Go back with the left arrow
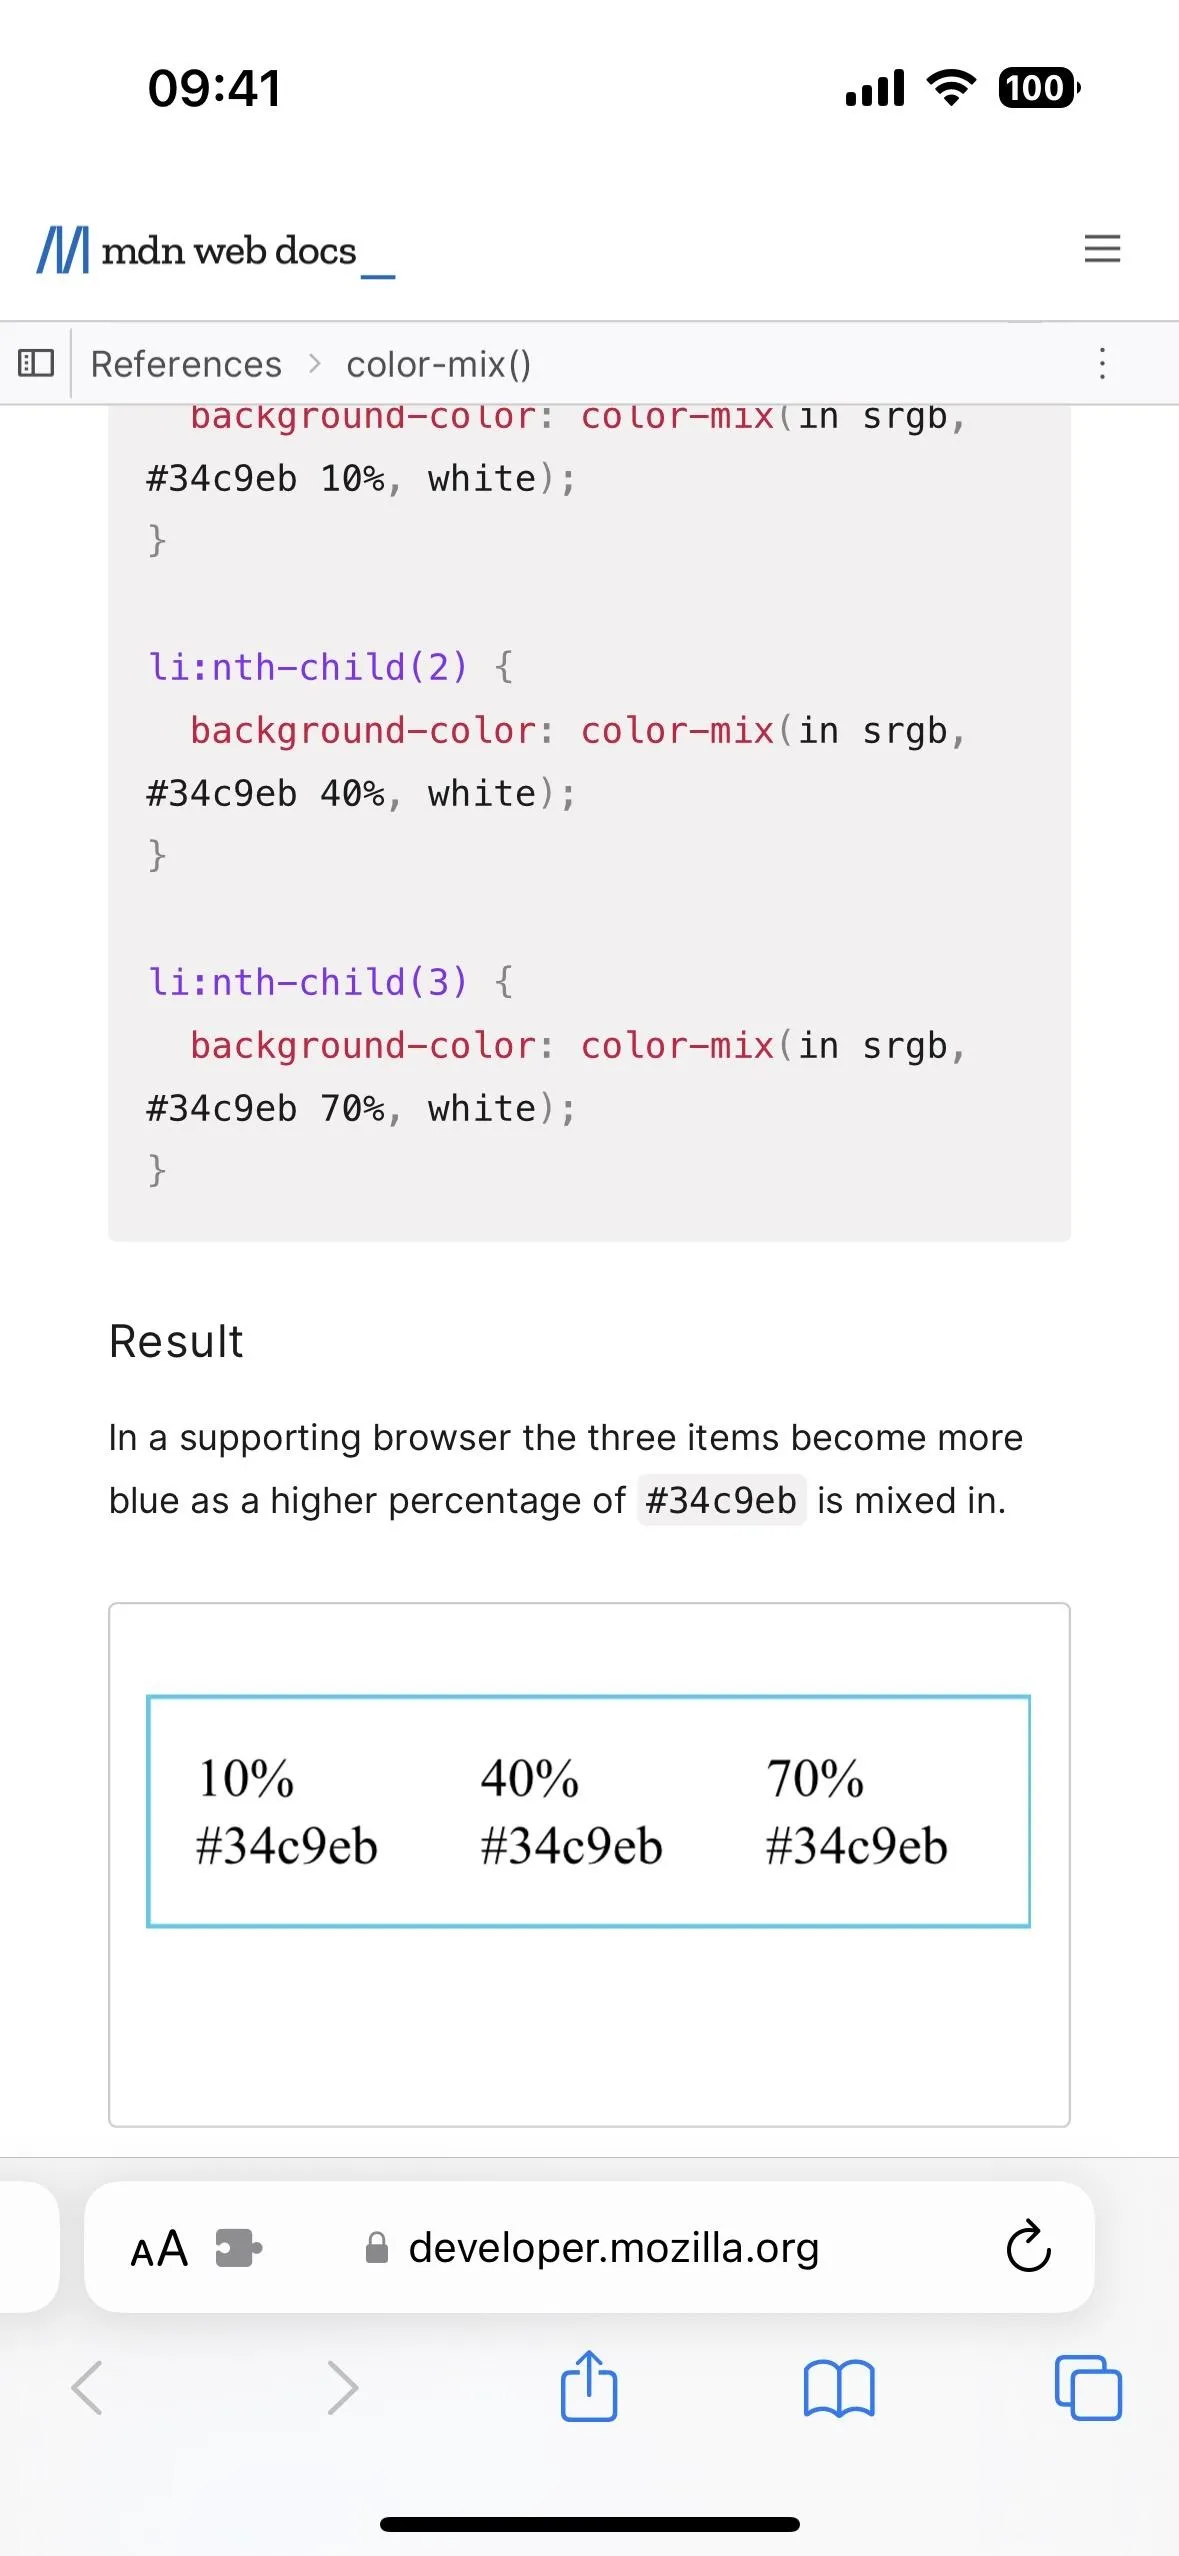This screenshot has height=2556, width=1179. click(x=87, y=2388)
